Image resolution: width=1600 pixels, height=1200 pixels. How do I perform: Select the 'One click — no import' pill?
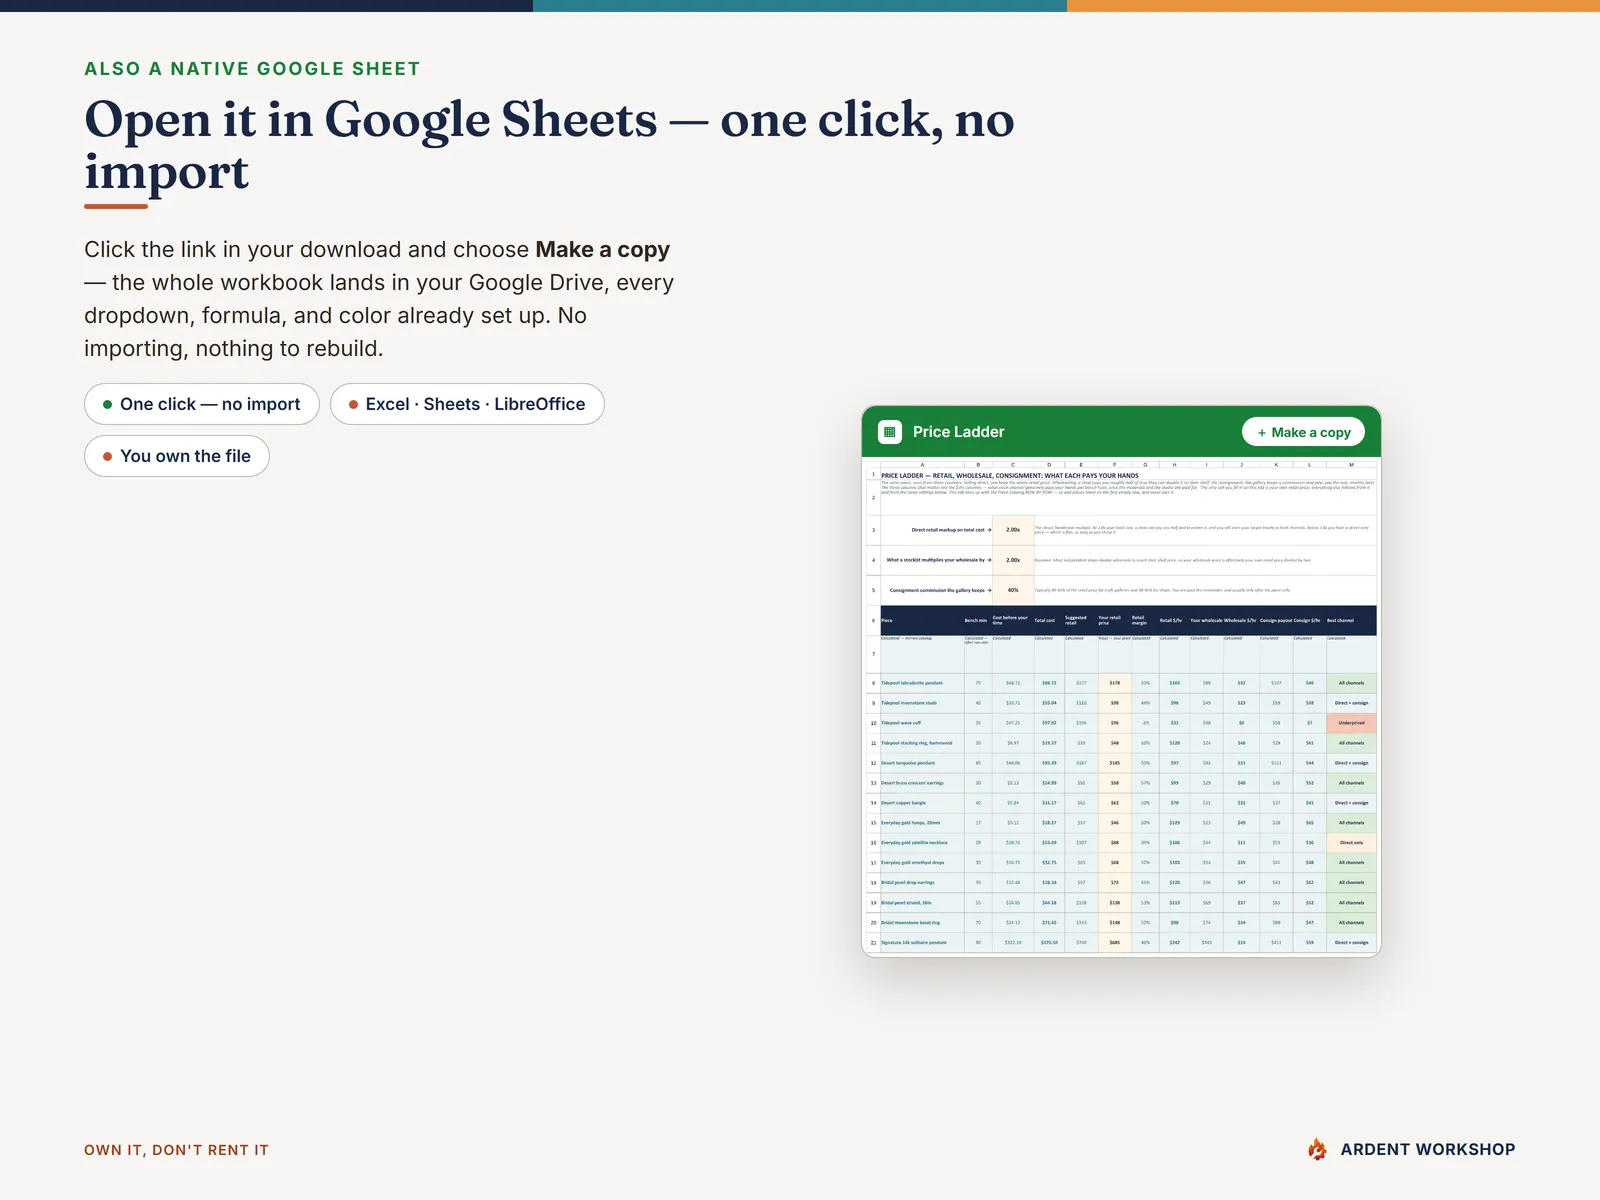click(202, 404)
